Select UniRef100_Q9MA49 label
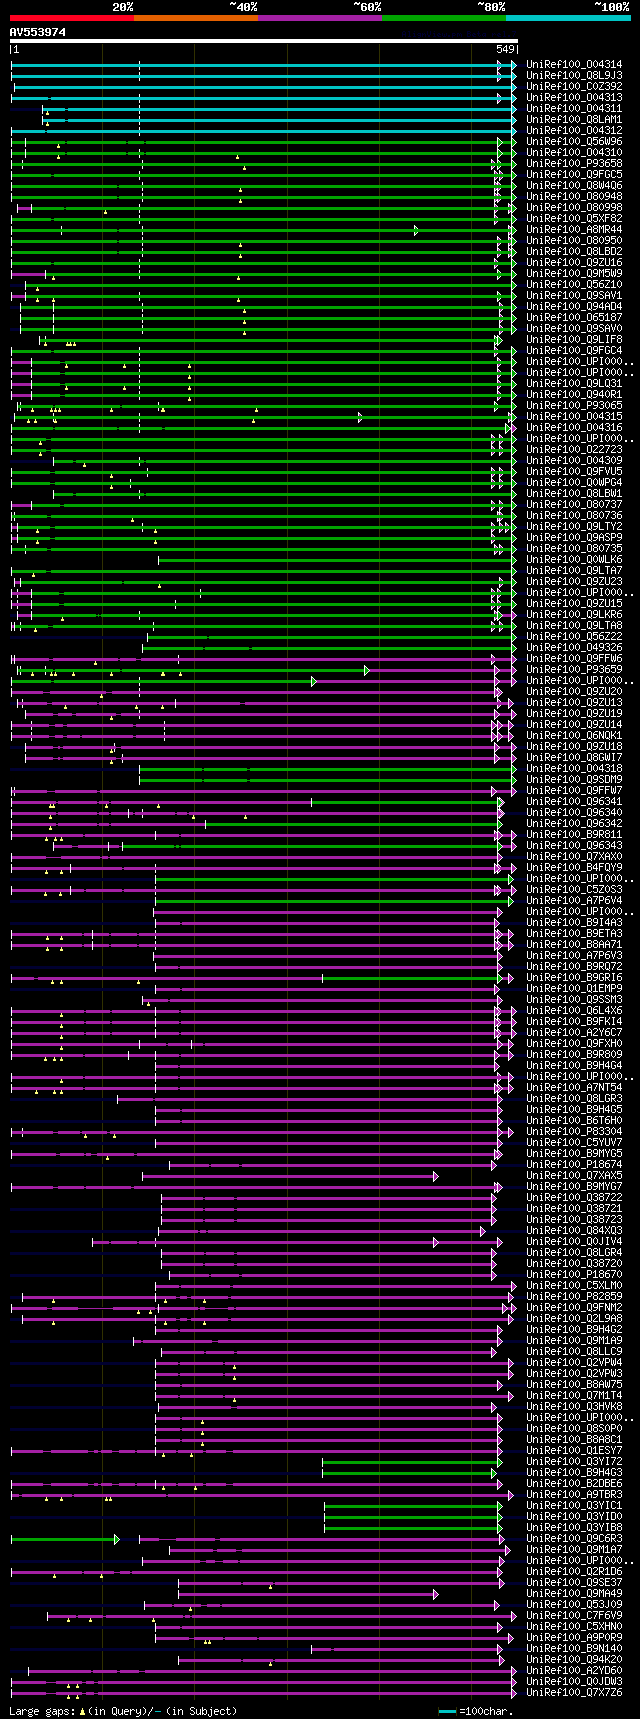Image resolution: width=640 pixels, height=1719 pixels. coord(574,1593)
